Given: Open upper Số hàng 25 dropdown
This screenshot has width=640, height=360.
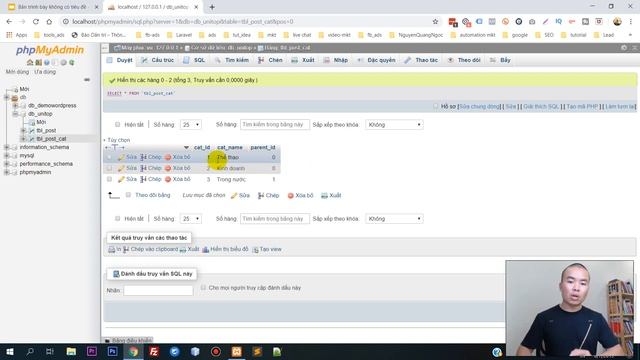Looking at the screenshot, I should [x=191, y=124].
